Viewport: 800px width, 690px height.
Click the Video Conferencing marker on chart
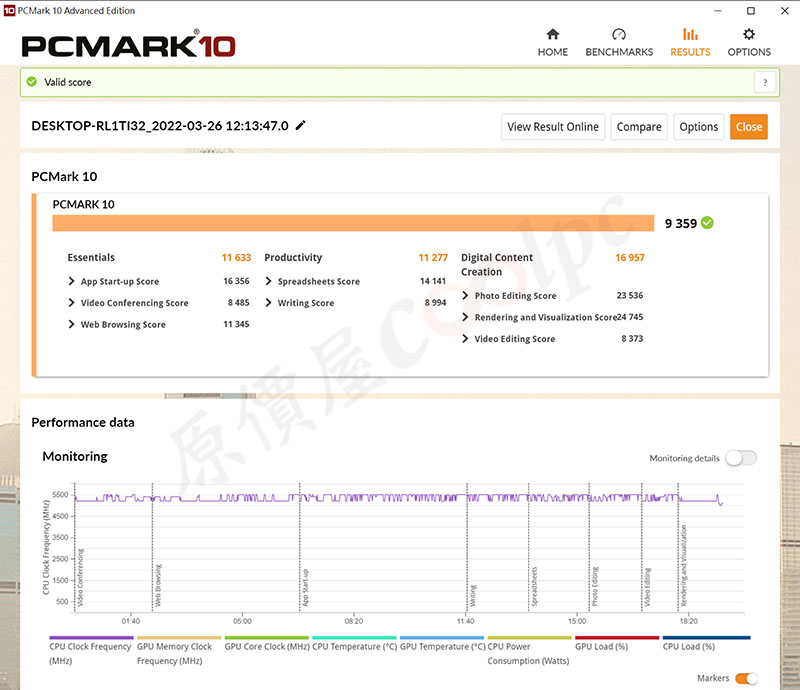tap(80, 577)
